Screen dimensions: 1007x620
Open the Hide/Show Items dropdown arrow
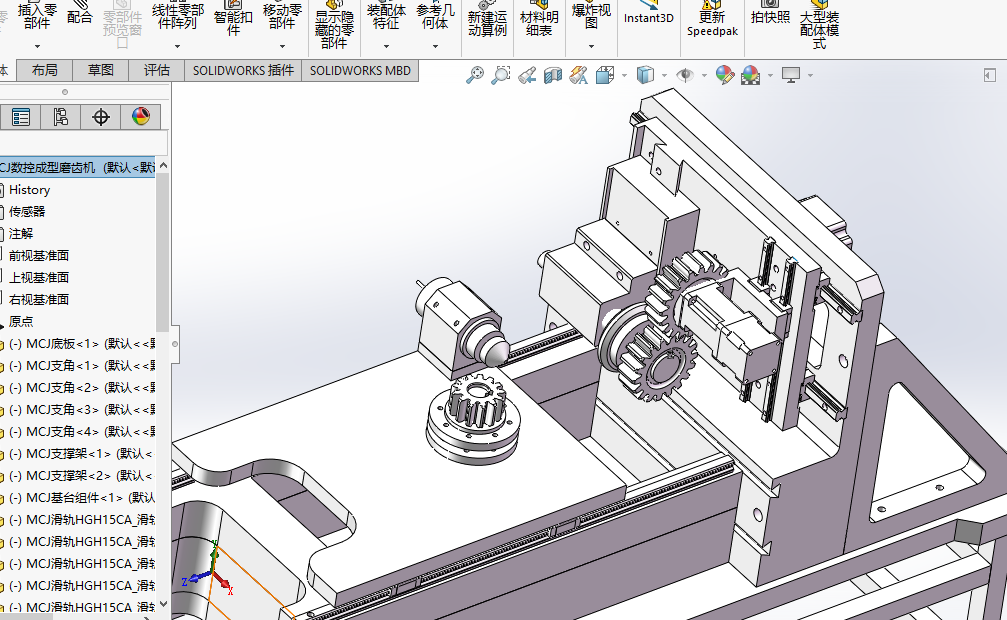(x=705, y=76)
